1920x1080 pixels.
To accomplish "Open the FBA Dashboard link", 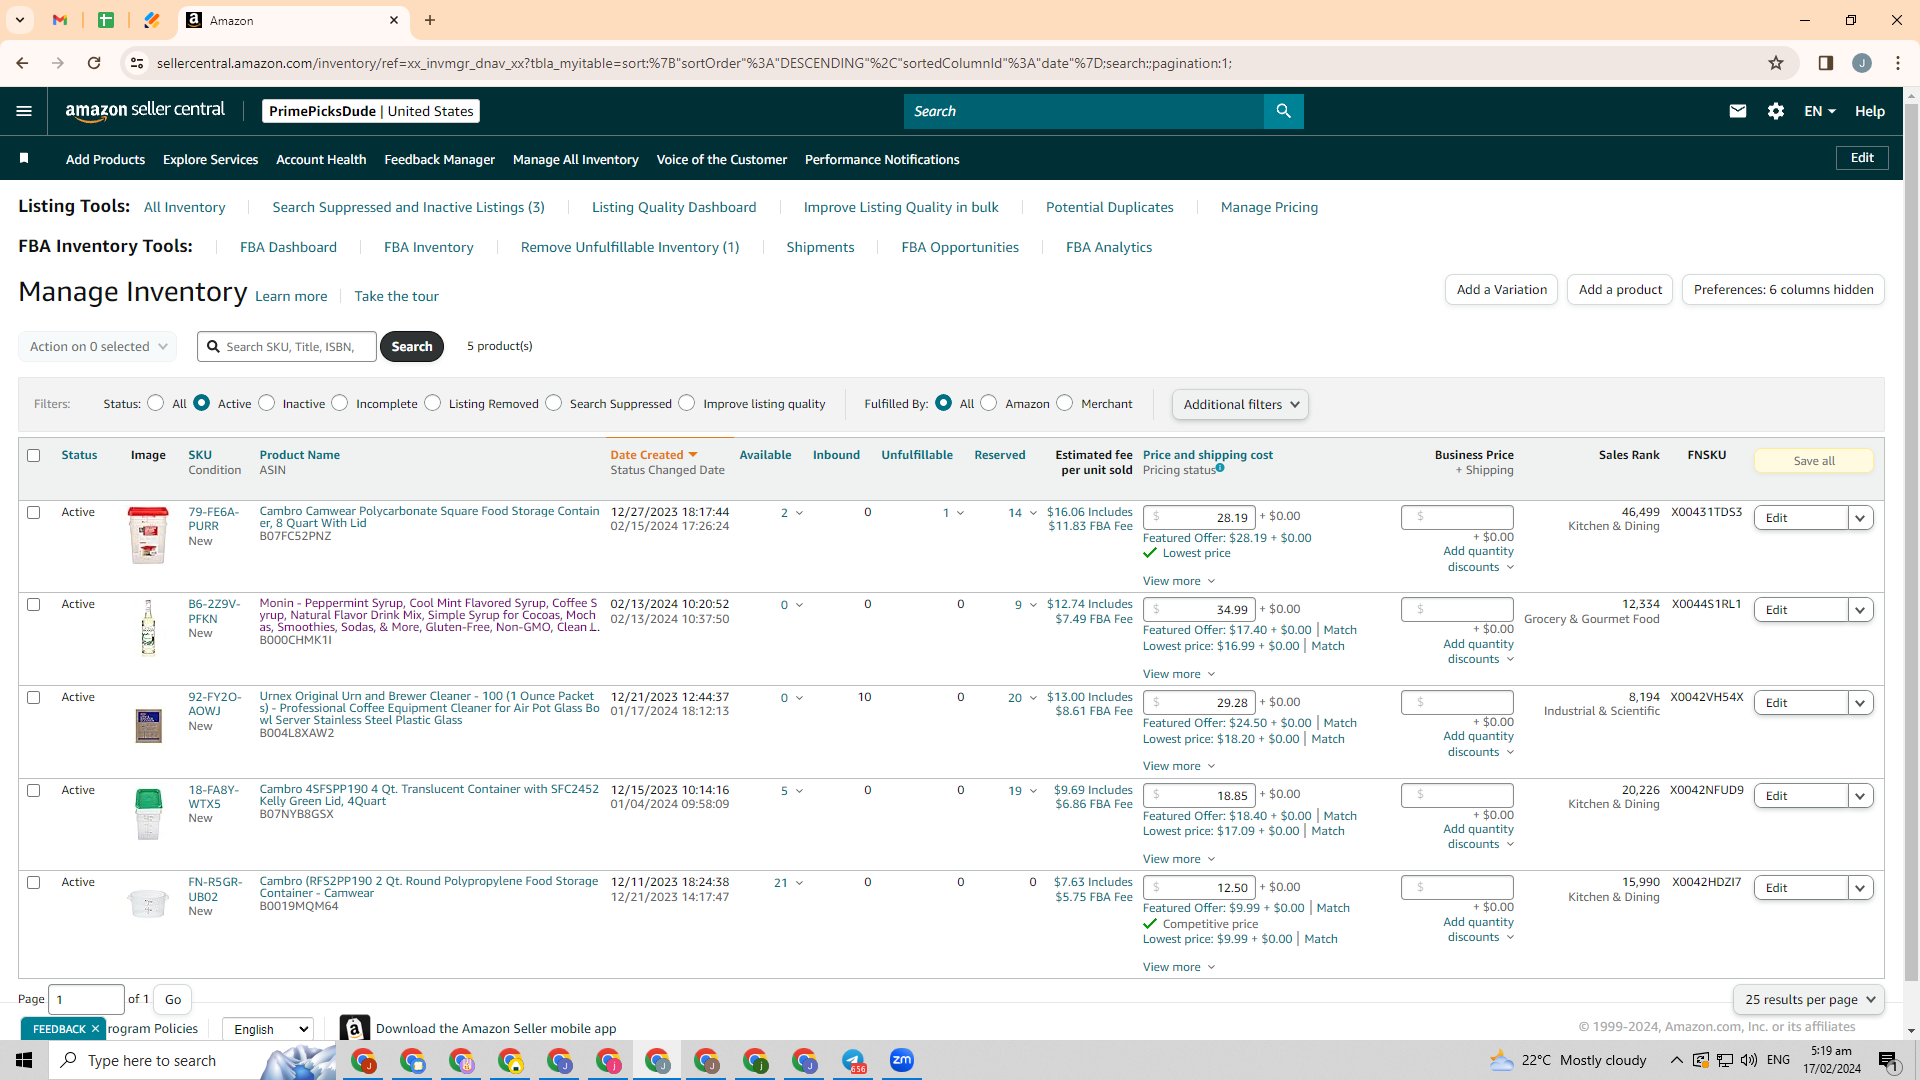I will pyautogui.click(x=288, y=247).
